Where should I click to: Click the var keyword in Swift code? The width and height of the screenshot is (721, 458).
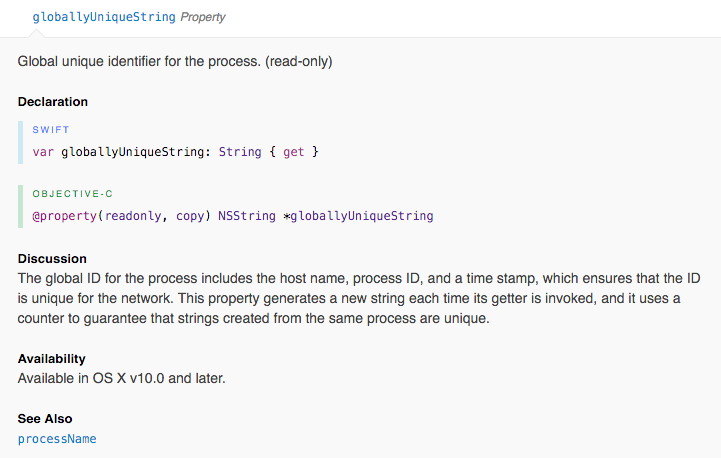pos(43,152)
